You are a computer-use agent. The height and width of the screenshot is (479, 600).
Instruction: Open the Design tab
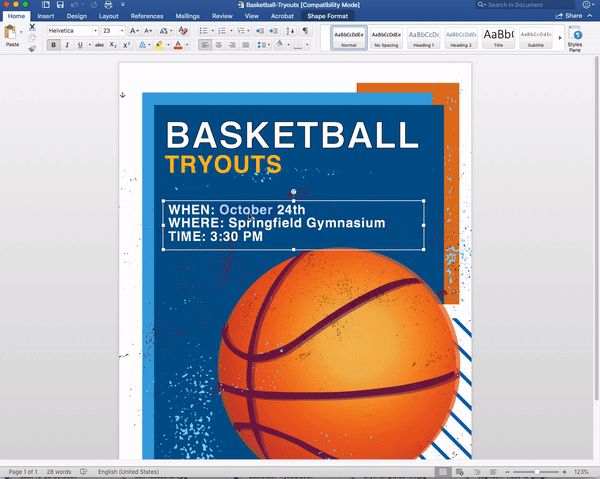pyautogui.click(x=77, y=16)
